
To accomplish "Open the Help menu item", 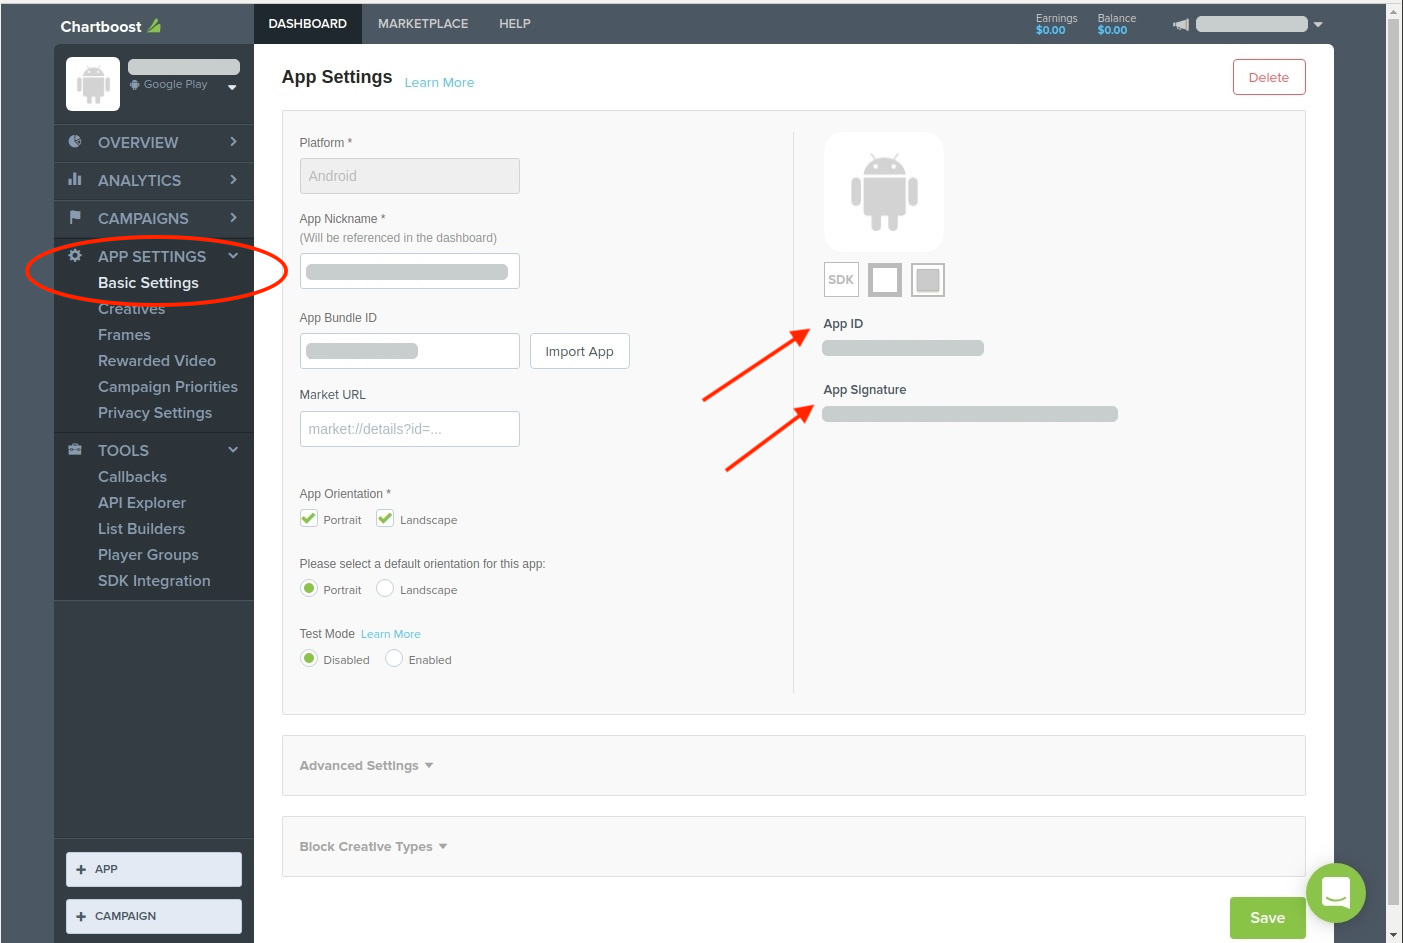I will click(x=515, y=23).
